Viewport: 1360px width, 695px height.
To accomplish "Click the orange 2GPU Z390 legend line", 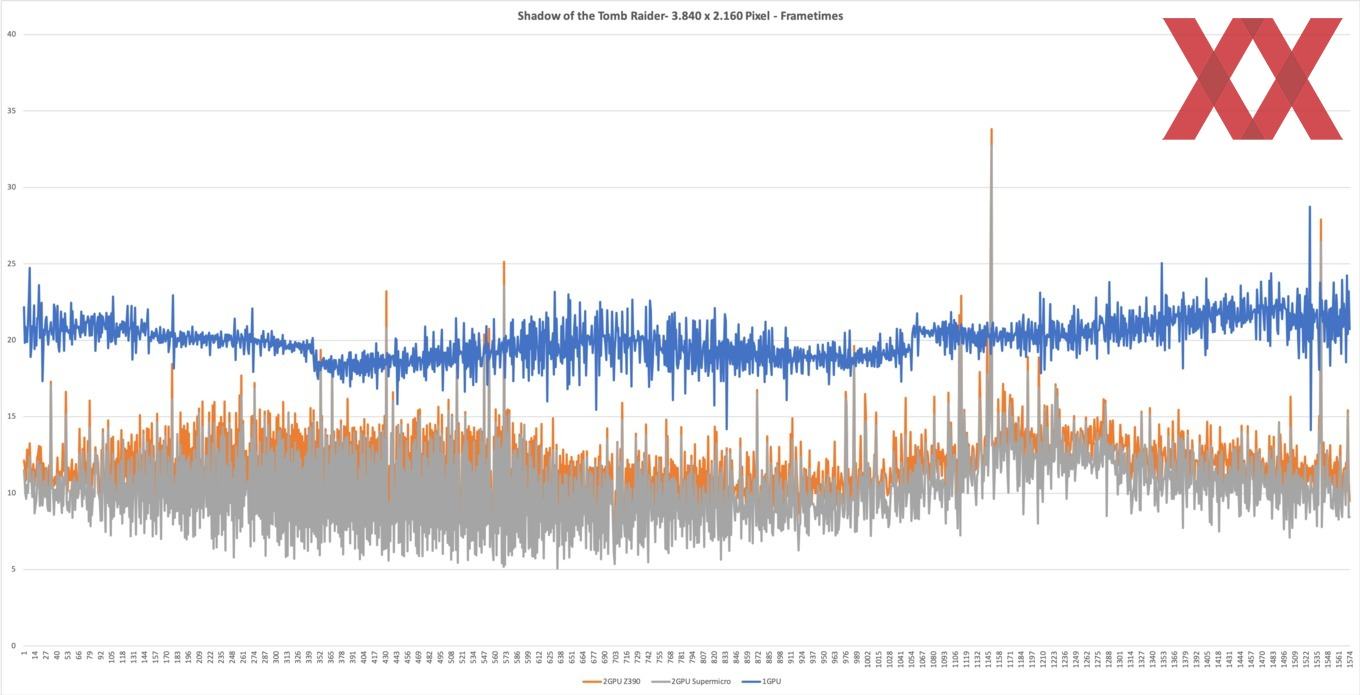I will [x=592, y=681].
